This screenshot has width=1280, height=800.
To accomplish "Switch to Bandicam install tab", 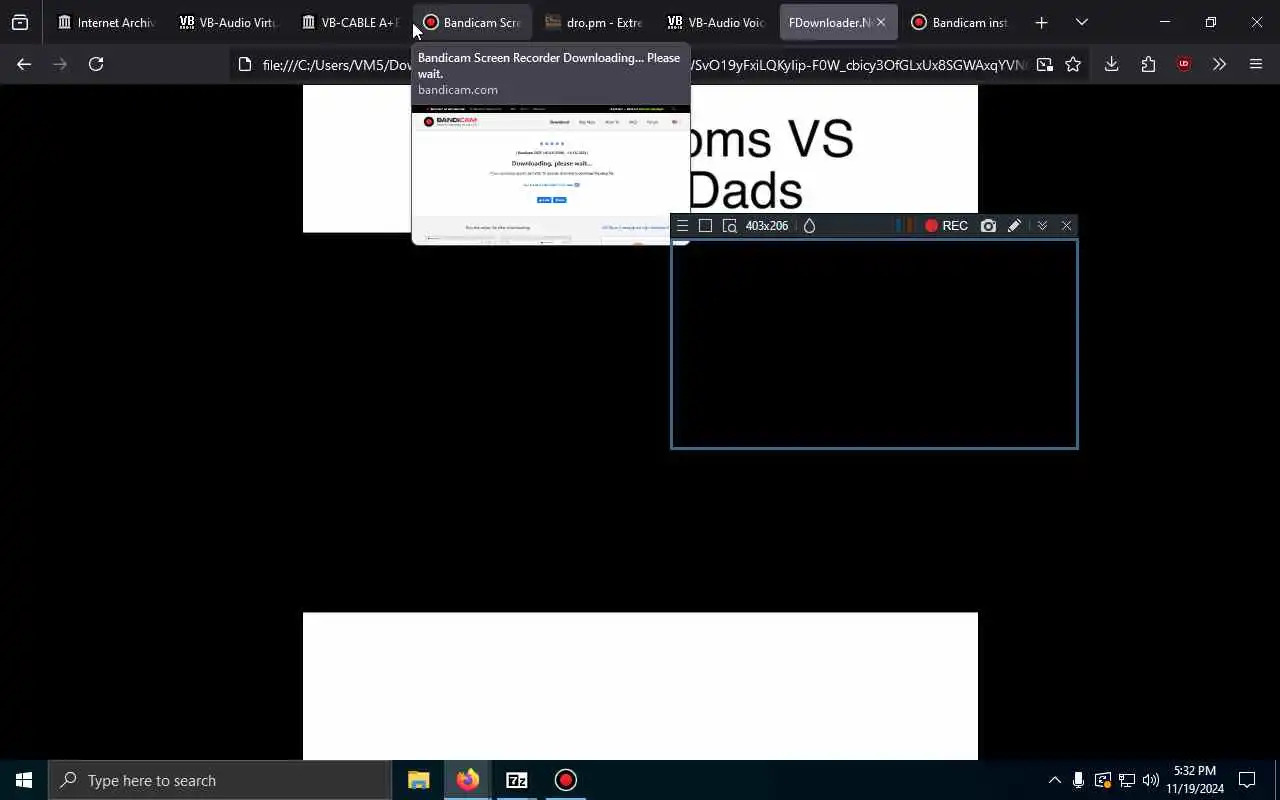I will 960,22.
